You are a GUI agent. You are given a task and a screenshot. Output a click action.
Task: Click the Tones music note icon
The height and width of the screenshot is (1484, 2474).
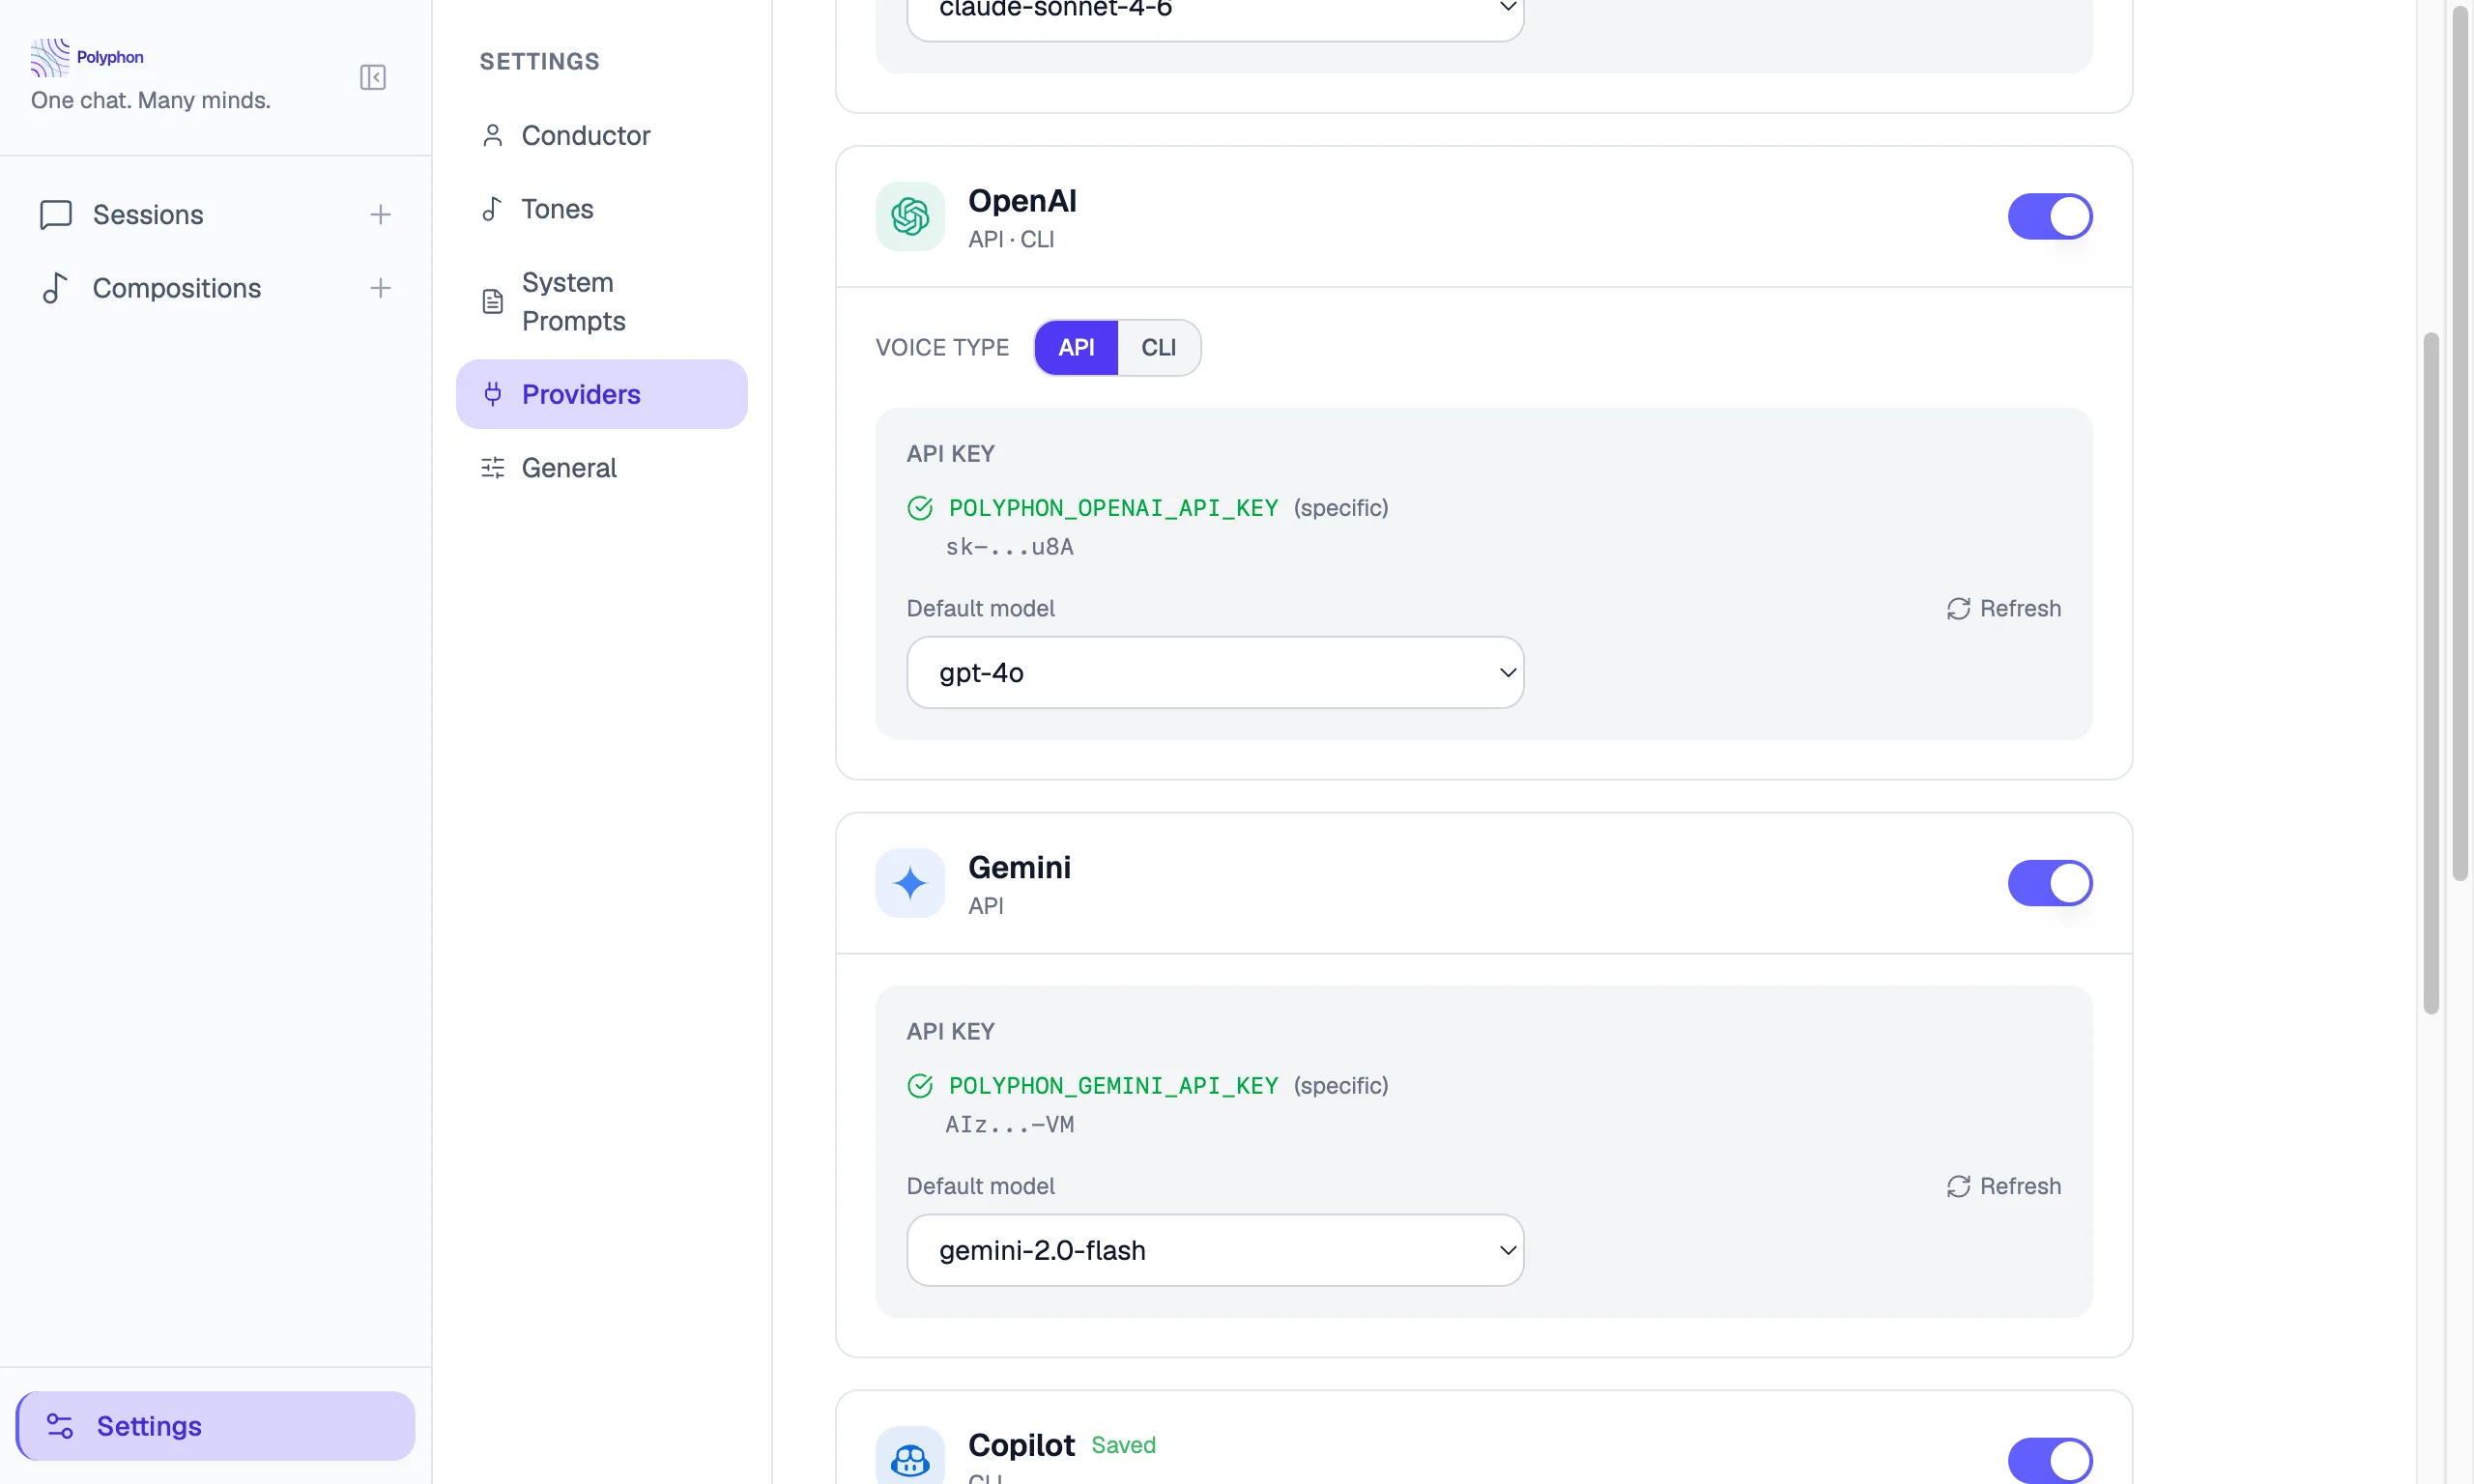(492, 208)
